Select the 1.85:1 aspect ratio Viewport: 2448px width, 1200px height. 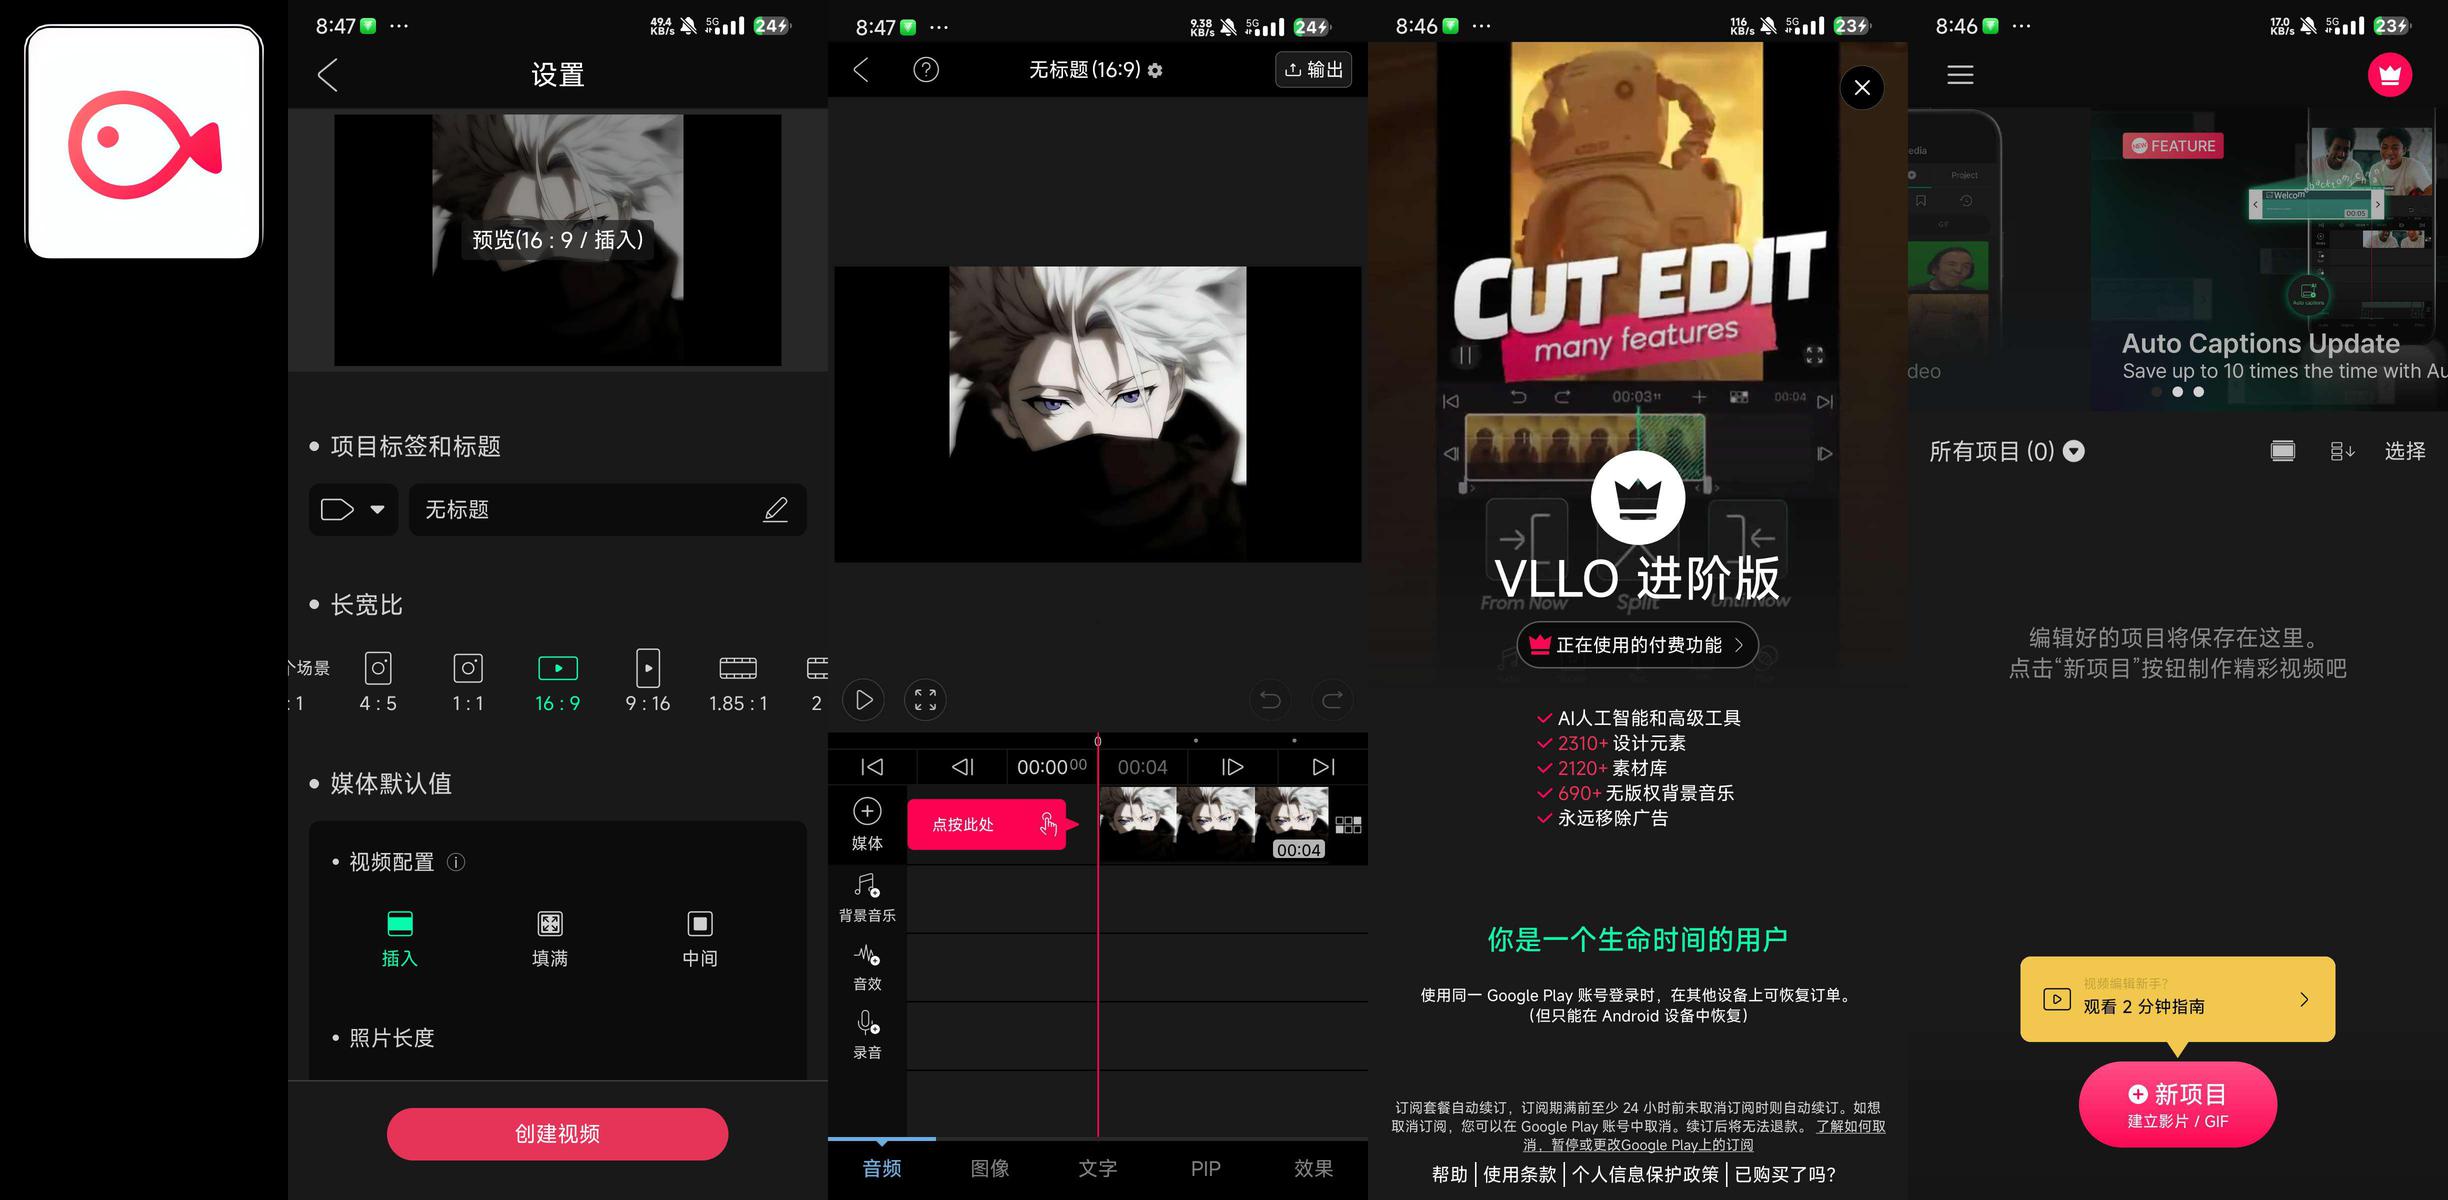(x=738, y=682)
